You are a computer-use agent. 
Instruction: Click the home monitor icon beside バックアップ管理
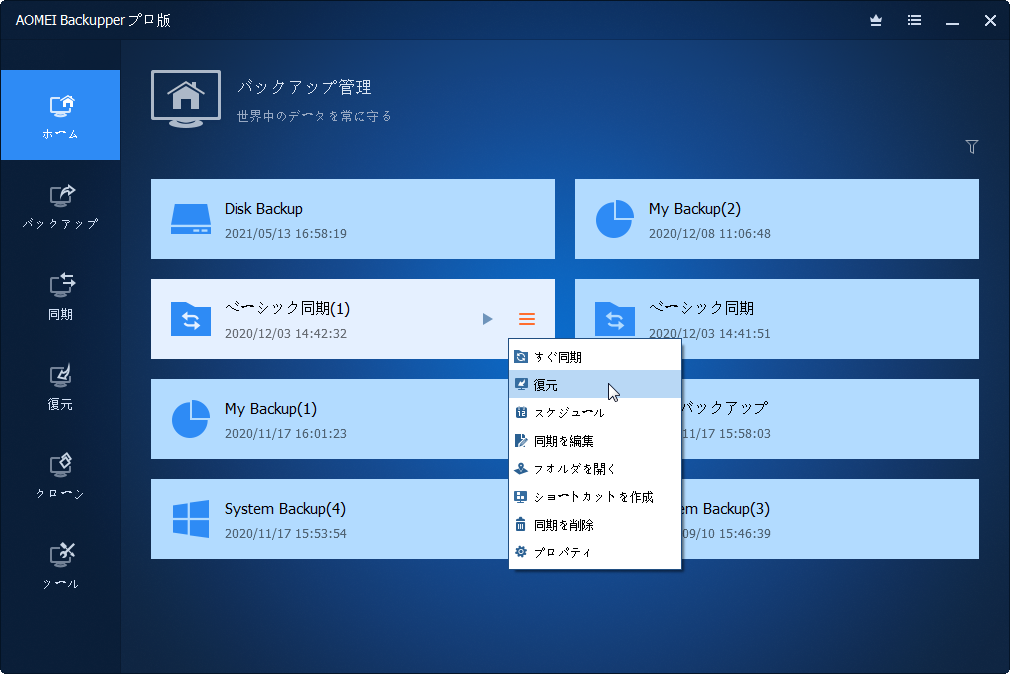click(x=186, y=99)
